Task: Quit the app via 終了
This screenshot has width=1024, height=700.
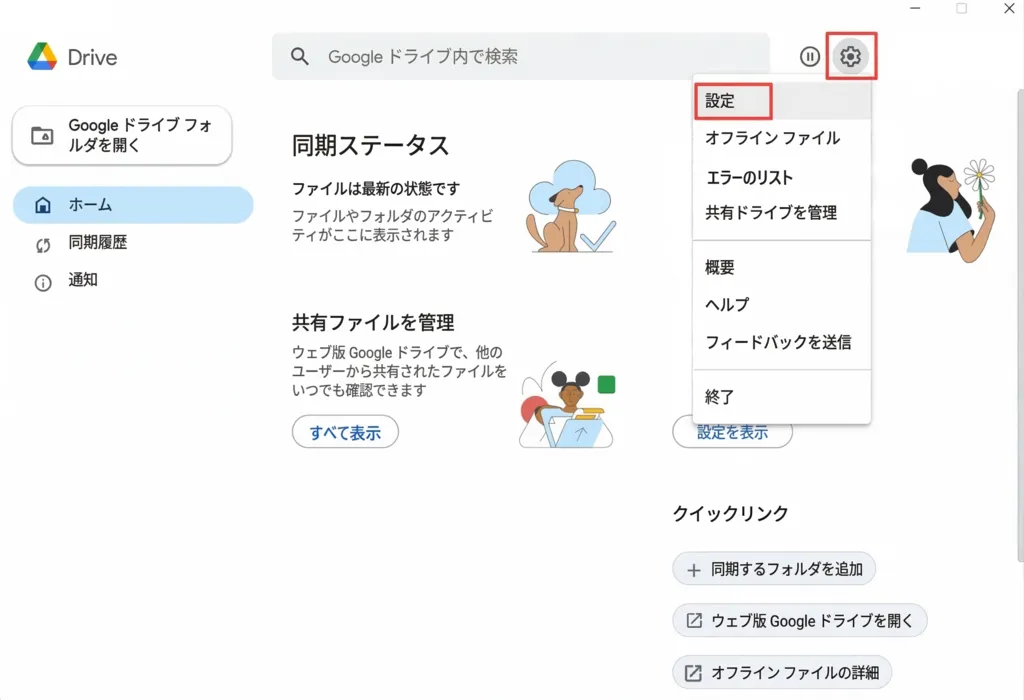Action: (x=720, y=397)
